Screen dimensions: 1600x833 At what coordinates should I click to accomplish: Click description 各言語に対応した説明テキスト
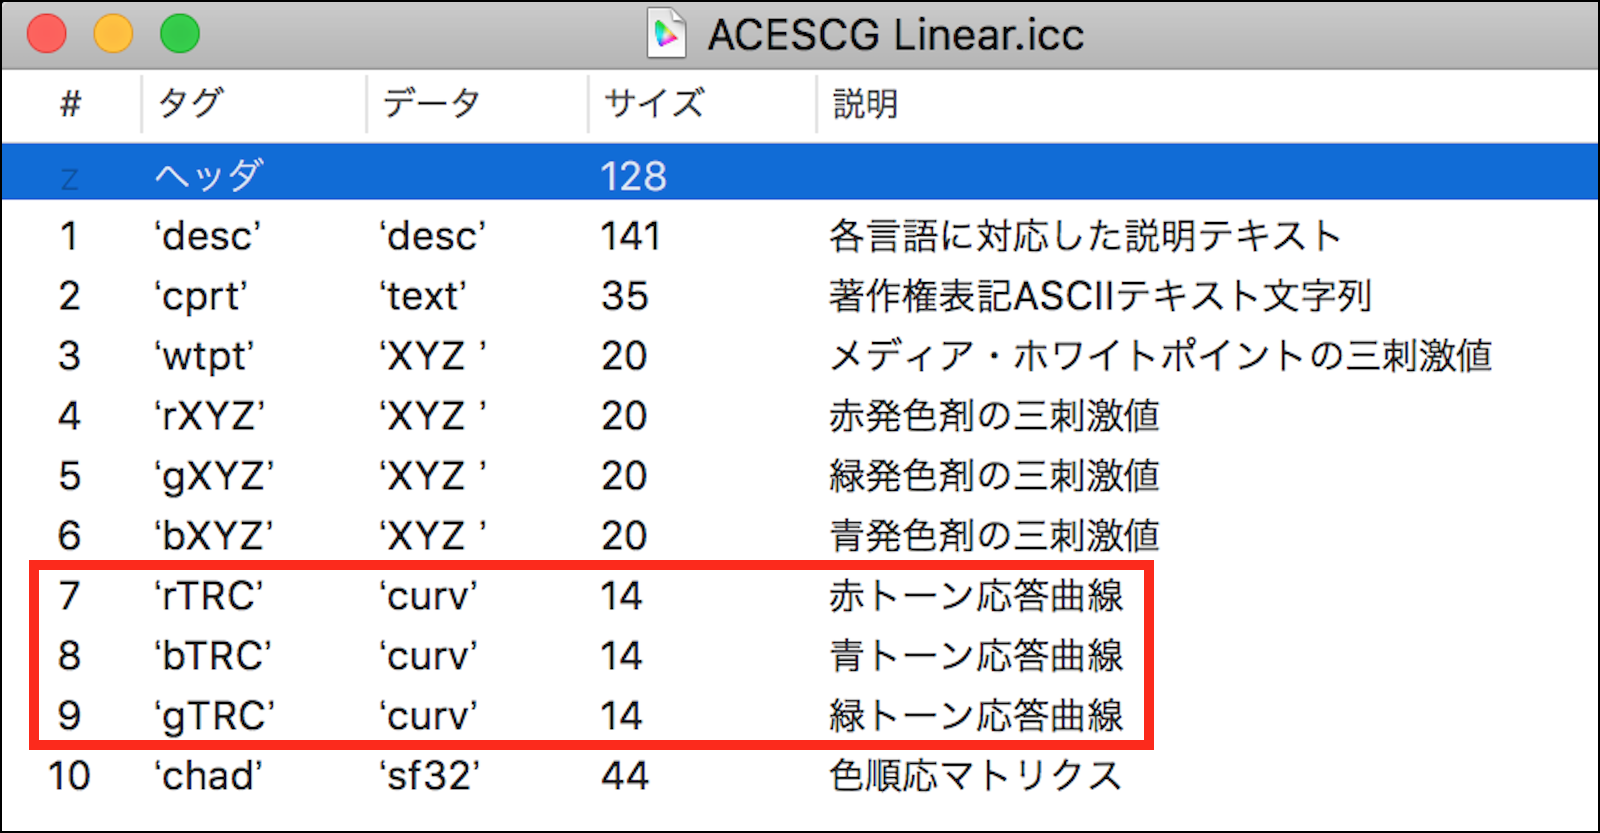click(x=1085, y=236)
